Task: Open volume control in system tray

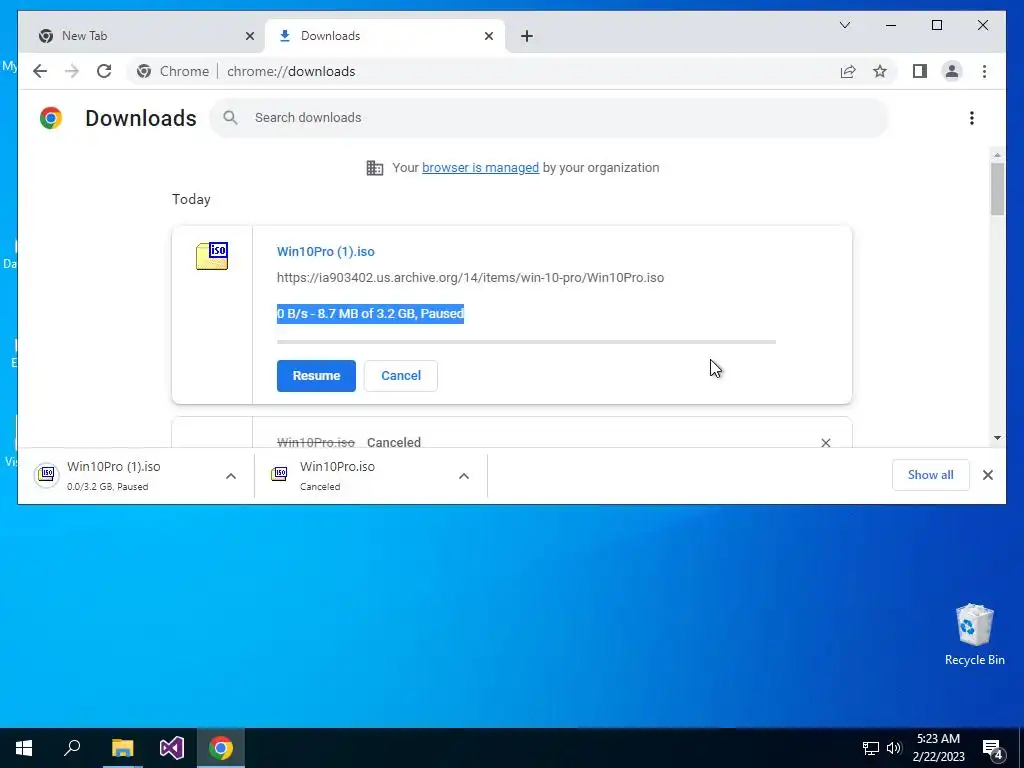Action: [x=893, y=748]
